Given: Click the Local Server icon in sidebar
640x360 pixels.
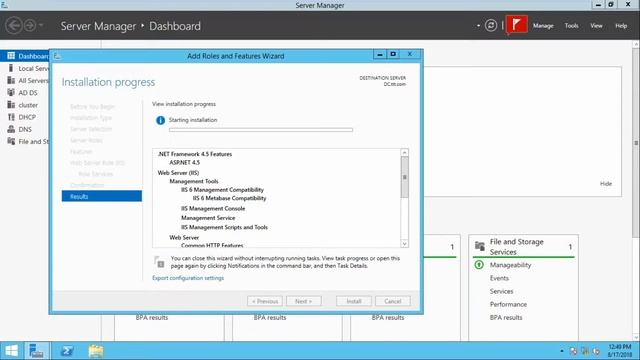Looking at the screenshot, I should (11, 68).
